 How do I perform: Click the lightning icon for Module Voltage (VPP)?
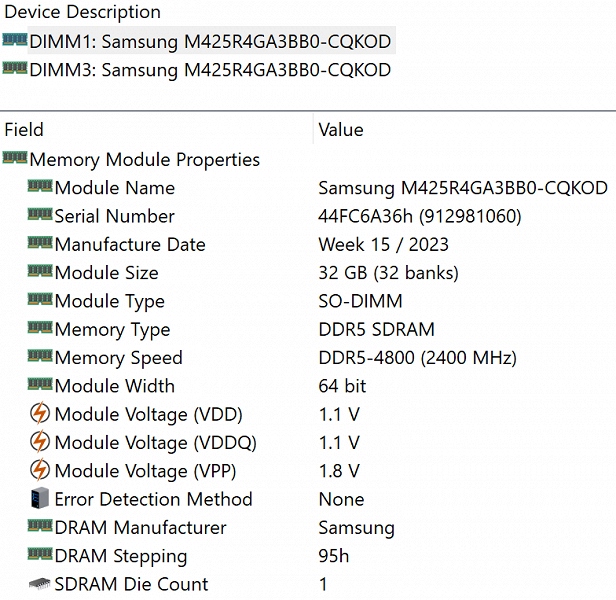pos(40,470)
